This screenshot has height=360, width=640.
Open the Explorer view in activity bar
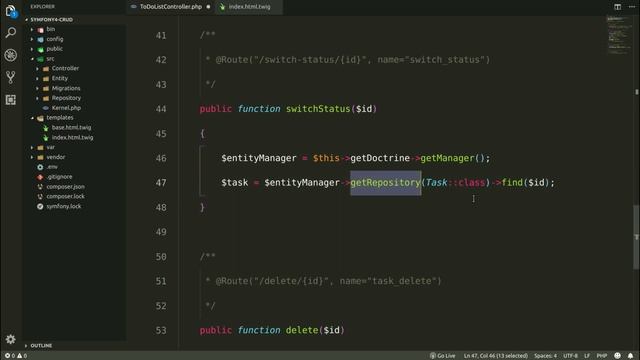tap(11, 11)
